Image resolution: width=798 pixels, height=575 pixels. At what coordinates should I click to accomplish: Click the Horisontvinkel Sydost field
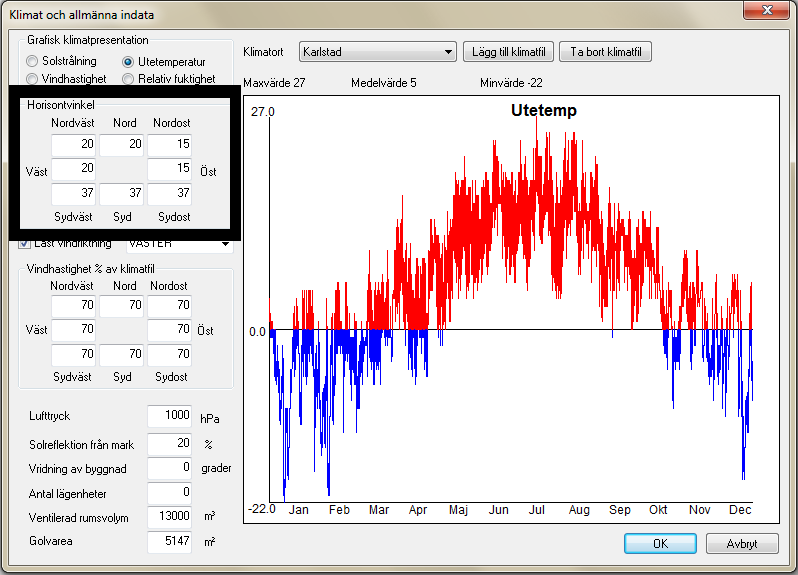pos(169,194)
